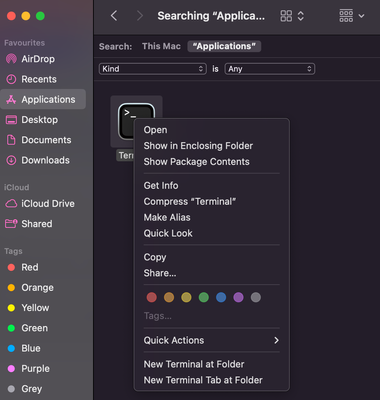This screenshot has width=380, height=400.
Task: Apply the blue tag color dot
Action: pyautogui.click(x=221, y=297)
